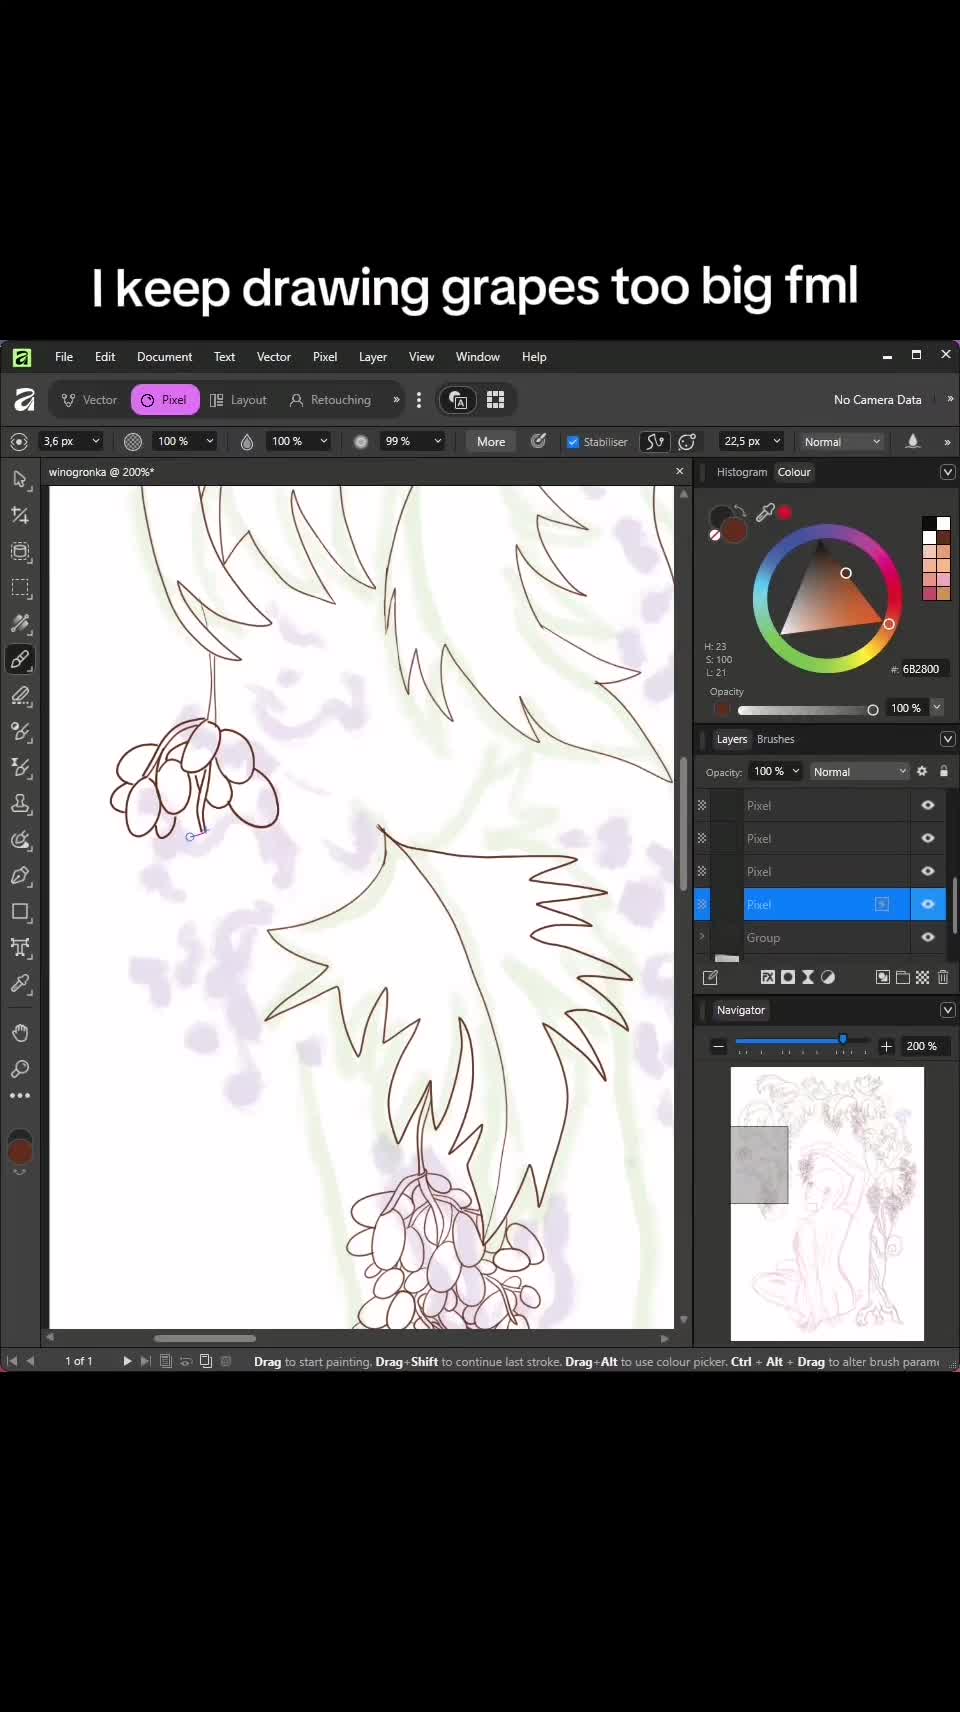Switch to the Retouching studio
Image resolution: width=960 pixels, height=1712 pixels.
click(331, 400)
